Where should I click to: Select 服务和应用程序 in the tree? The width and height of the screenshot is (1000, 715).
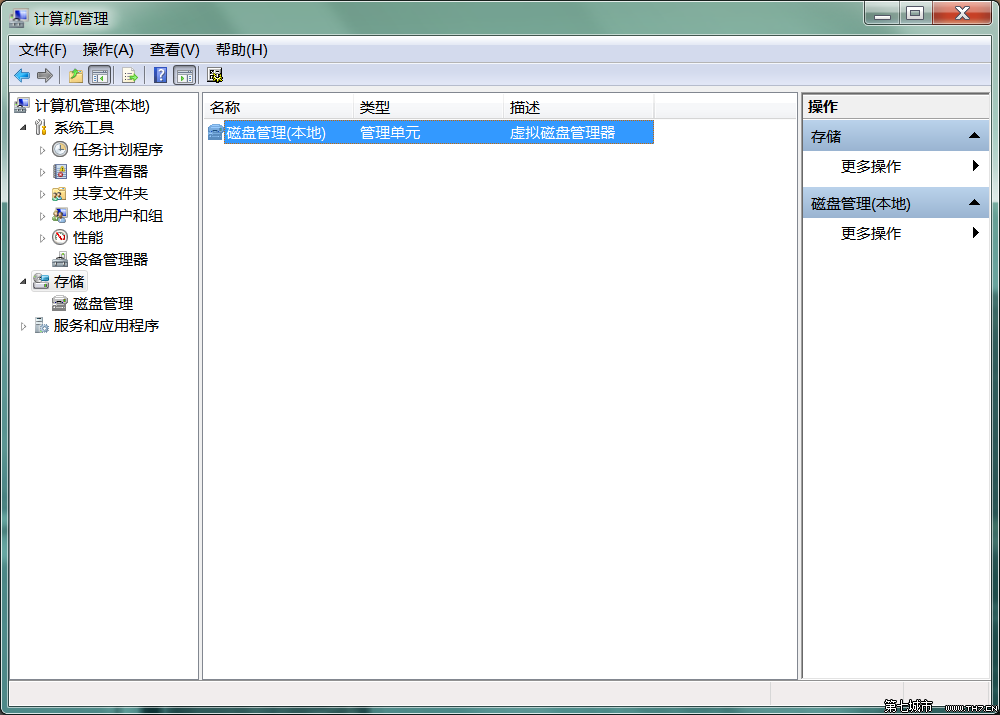107,325
